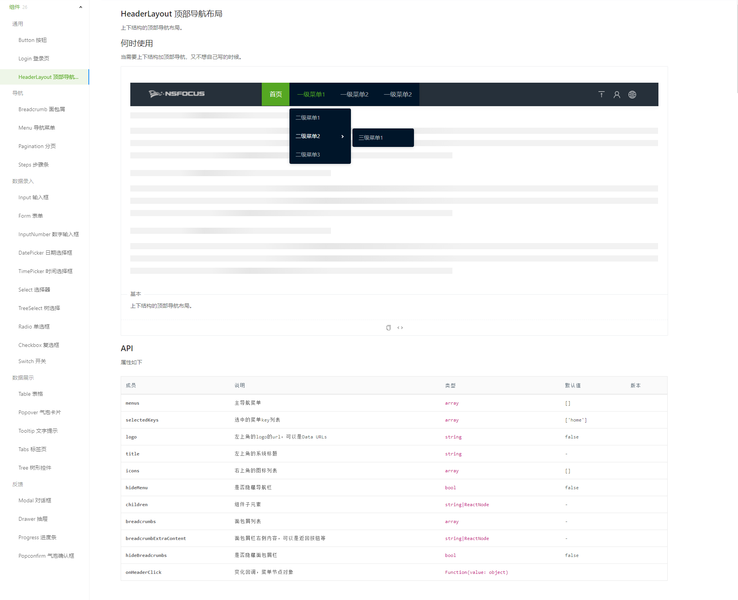Click the NSFOCUS logo in demo header
Viewport: 738px width, 600px height.
(177, 94)
